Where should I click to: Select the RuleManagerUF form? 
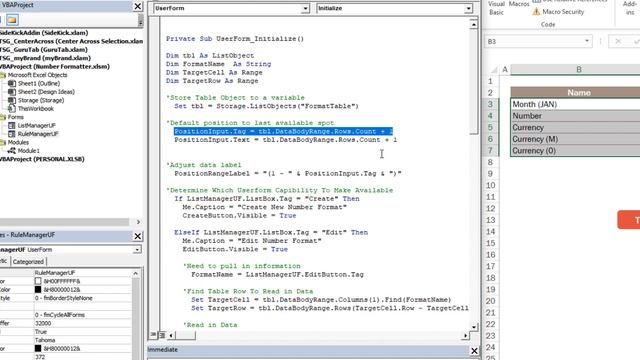coord(38,134)
